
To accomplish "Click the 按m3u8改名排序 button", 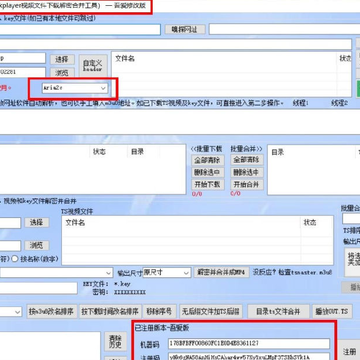I will pyautogui.click(x=52, y=312).
